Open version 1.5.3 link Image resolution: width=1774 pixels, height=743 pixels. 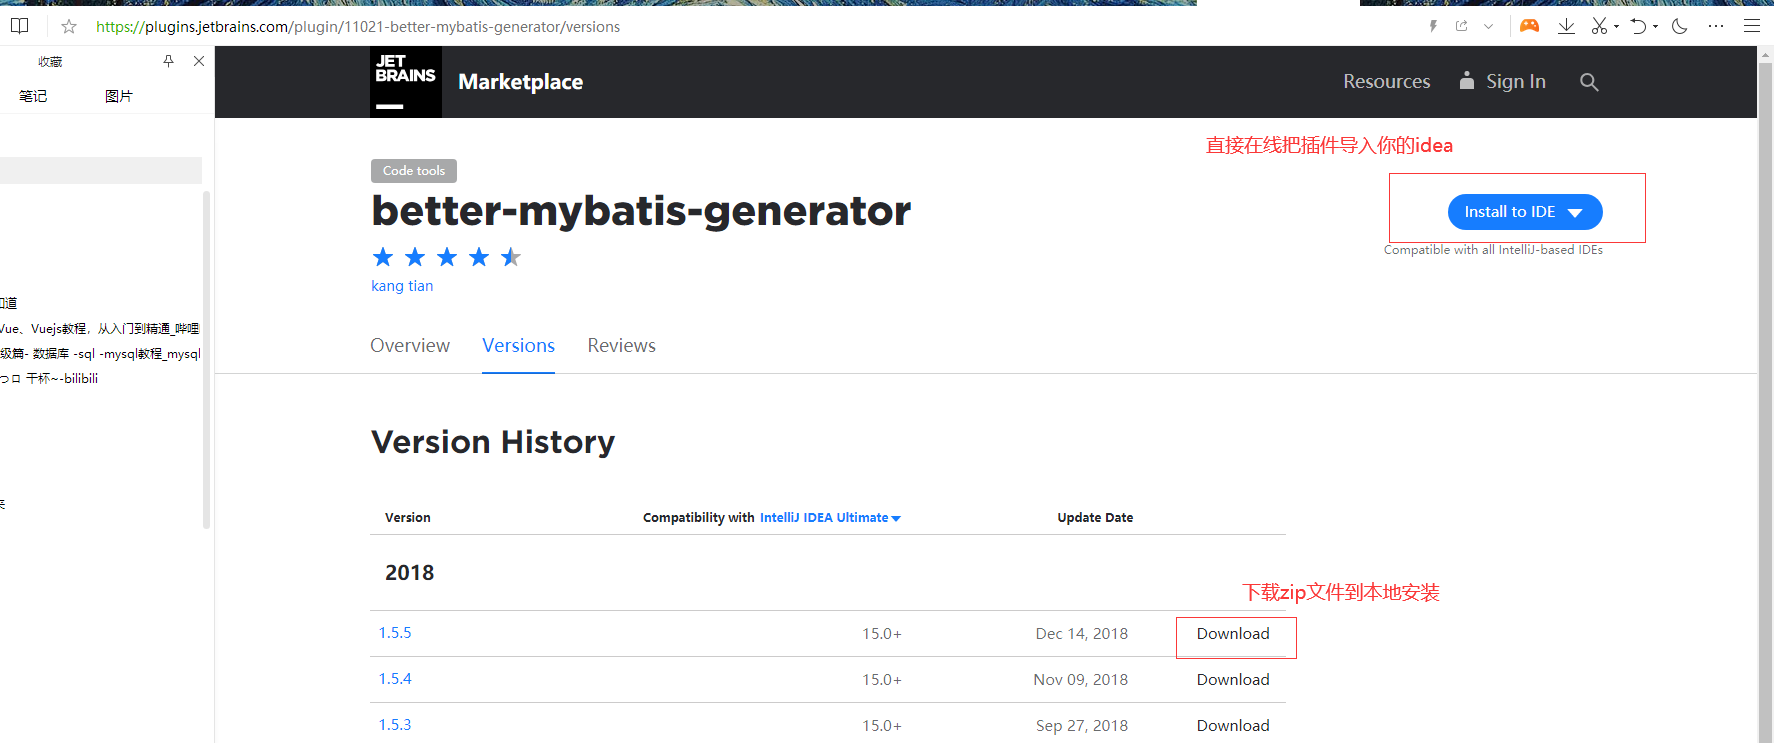[x=395, y=725]
